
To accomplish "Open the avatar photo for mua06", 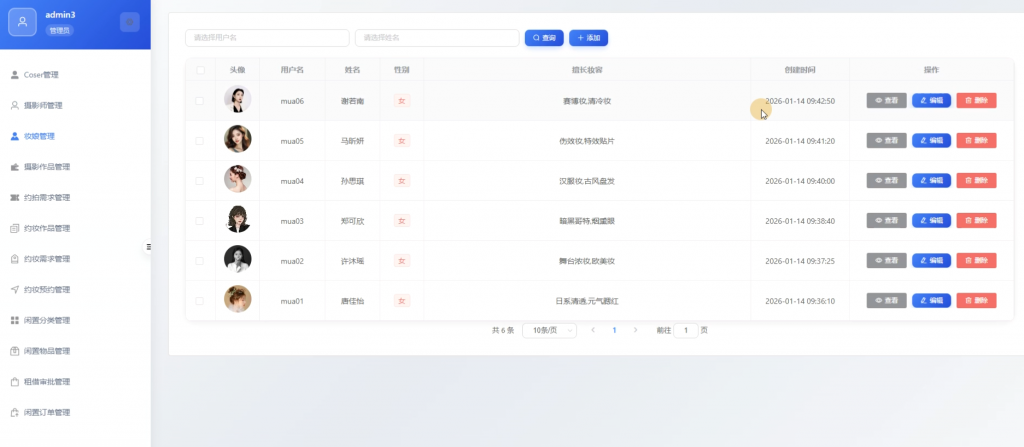I will tap(238, 99).
